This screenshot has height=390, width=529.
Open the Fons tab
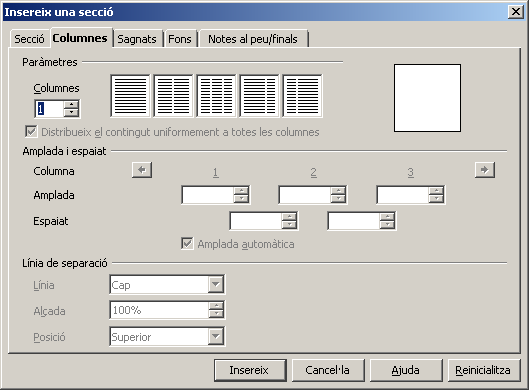[x=180, y=39]
